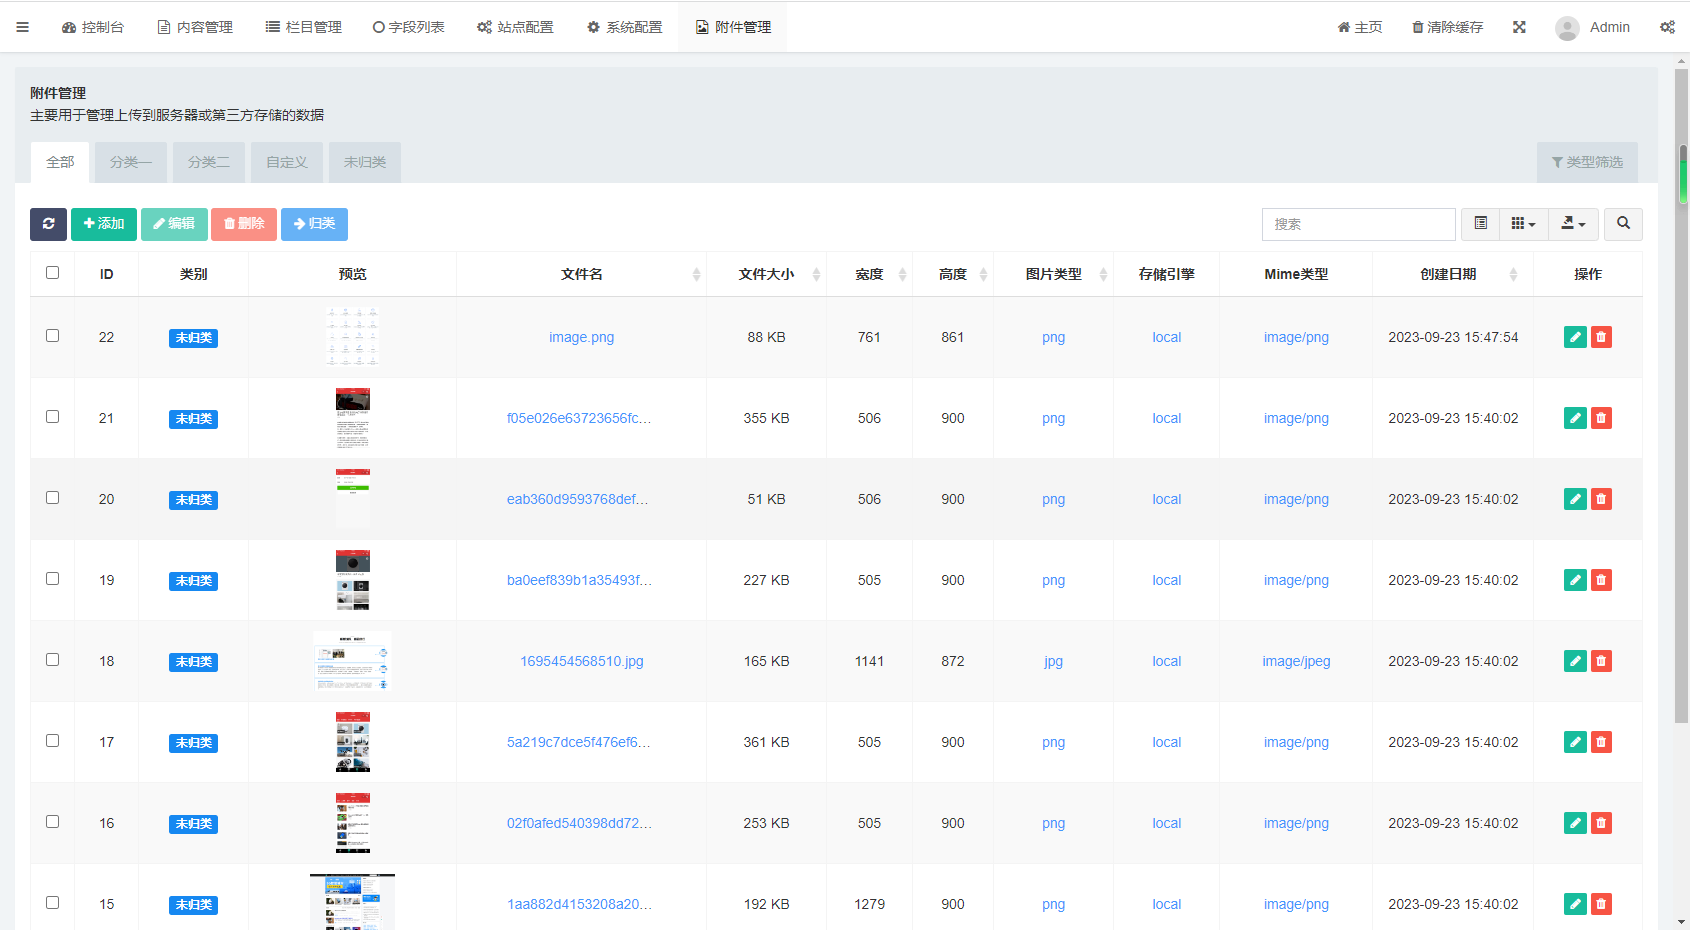The width and height of the screenshot is (1690, 930).
Task: Click the fullscreen expand icon
Action: pos(1519,27)
